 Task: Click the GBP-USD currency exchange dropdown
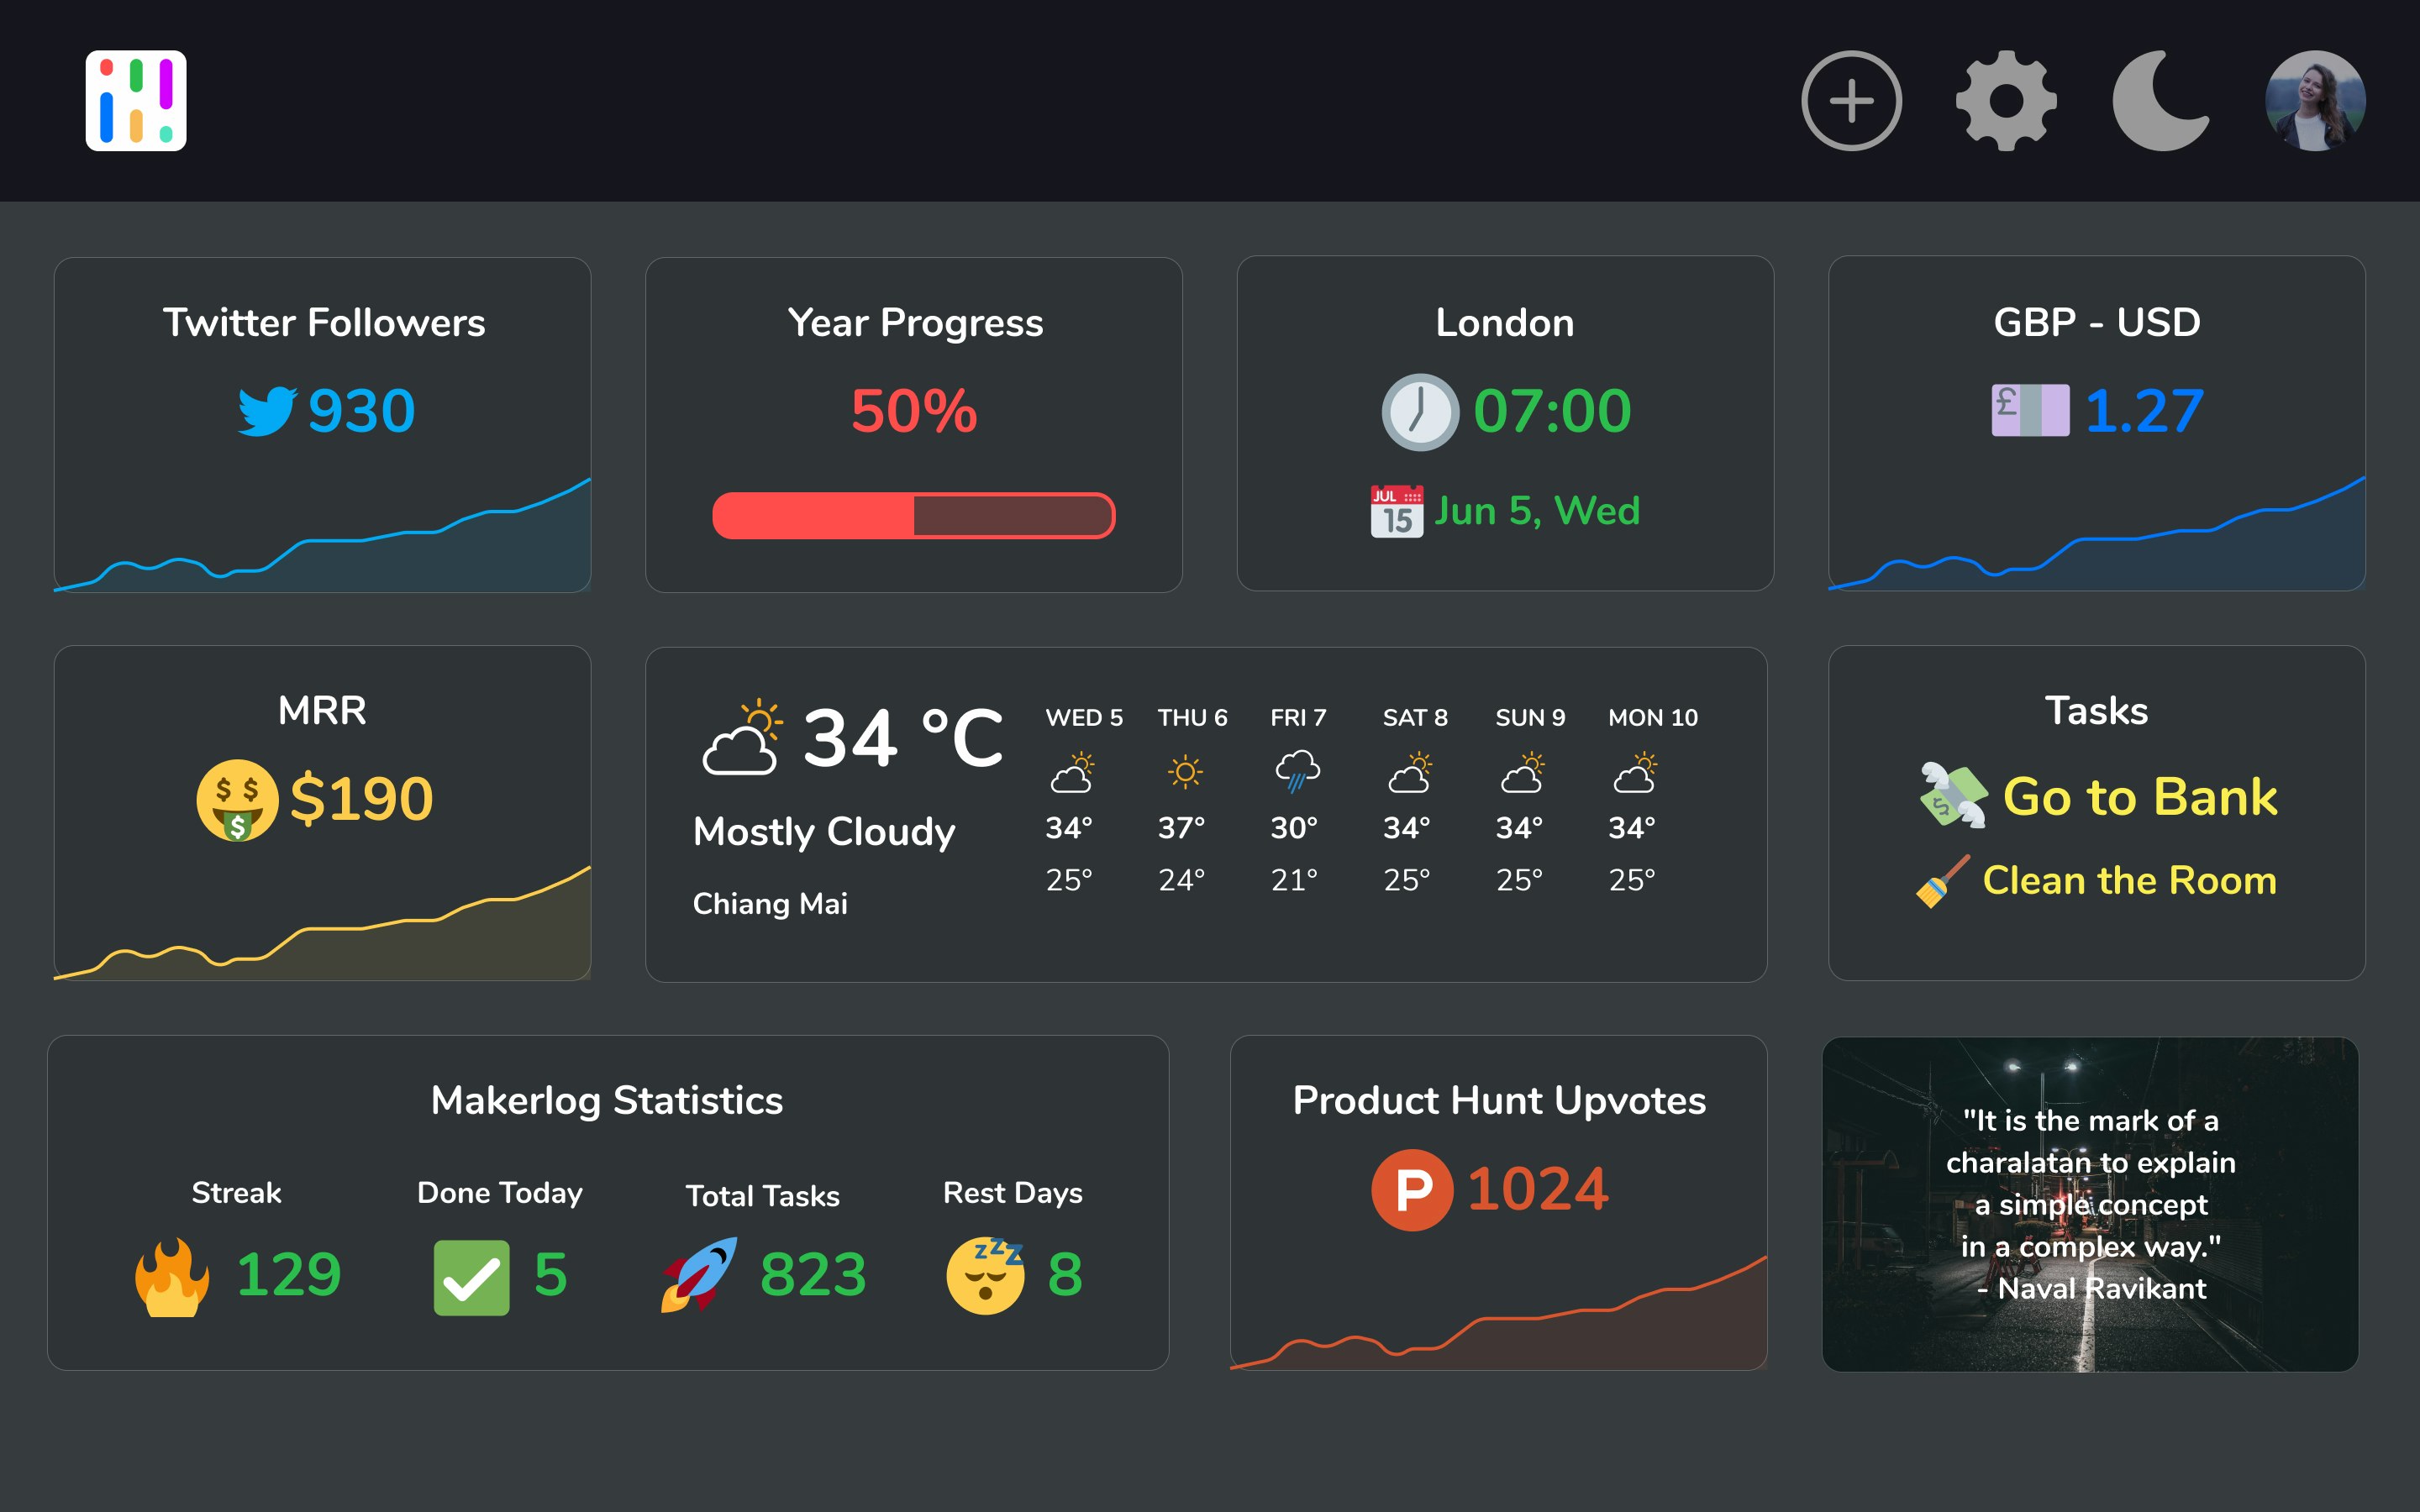pos(2097,323)
